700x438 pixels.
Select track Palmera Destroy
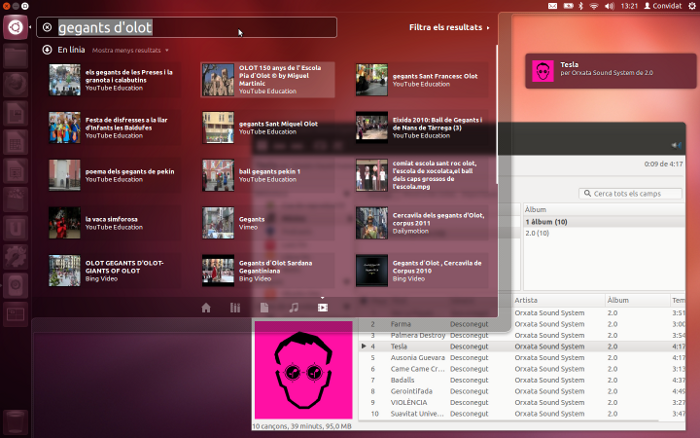(521, 335)
